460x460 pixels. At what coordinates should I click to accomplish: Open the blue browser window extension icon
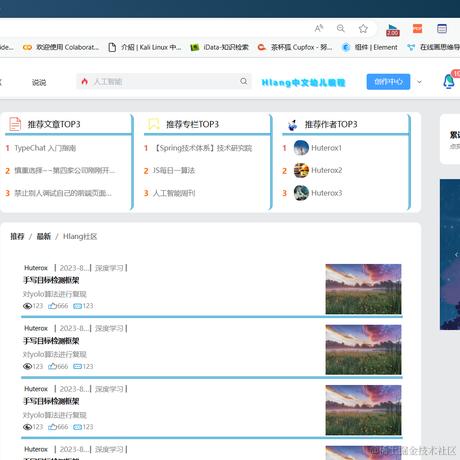point(442,29)
